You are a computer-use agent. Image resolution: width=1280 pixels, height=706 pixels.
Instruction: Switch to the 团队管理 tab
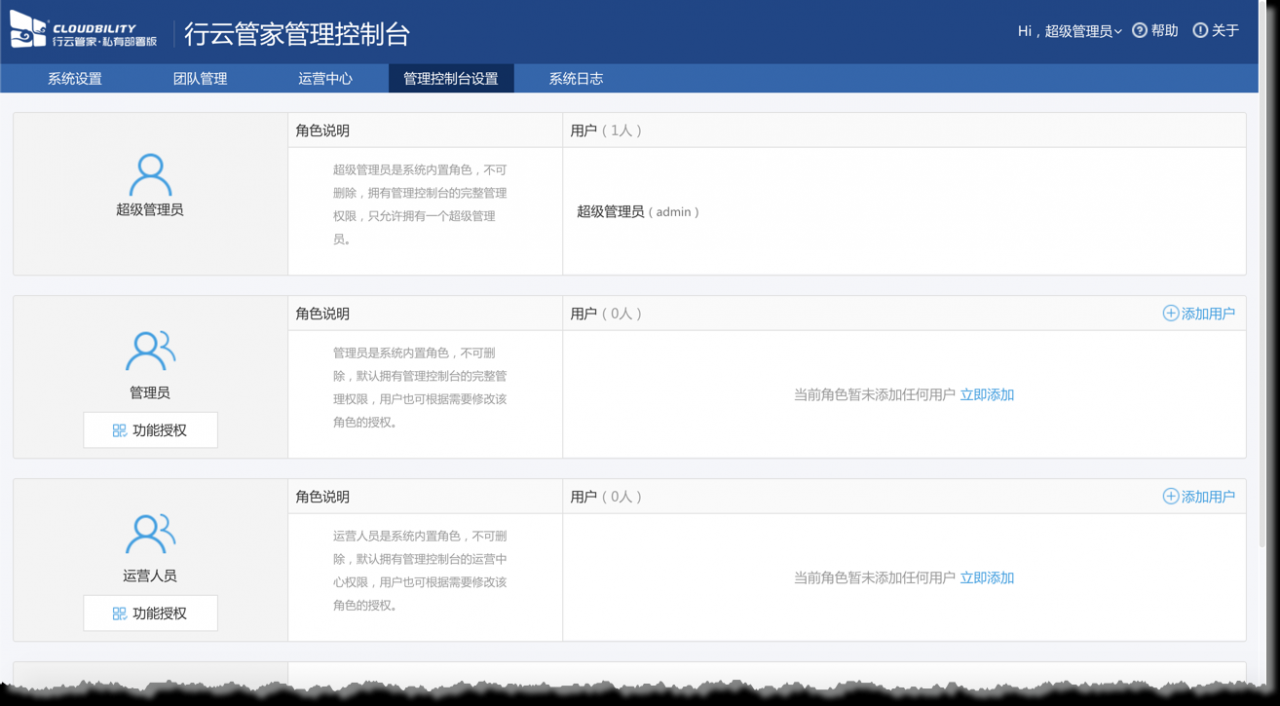(200, 79)
